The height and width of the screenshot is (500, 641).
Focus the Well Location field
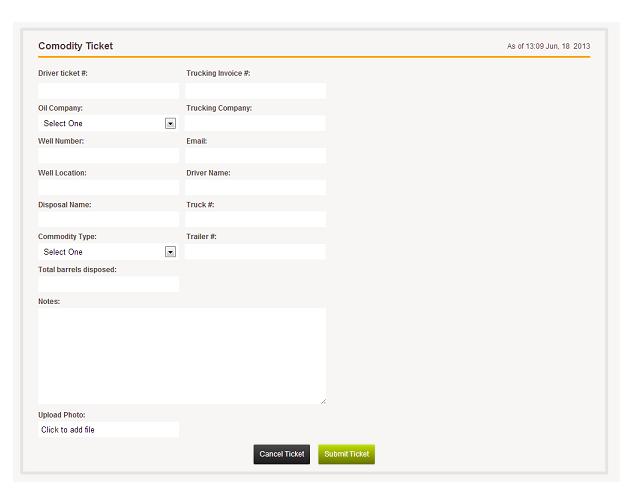[x=108, y=188]
